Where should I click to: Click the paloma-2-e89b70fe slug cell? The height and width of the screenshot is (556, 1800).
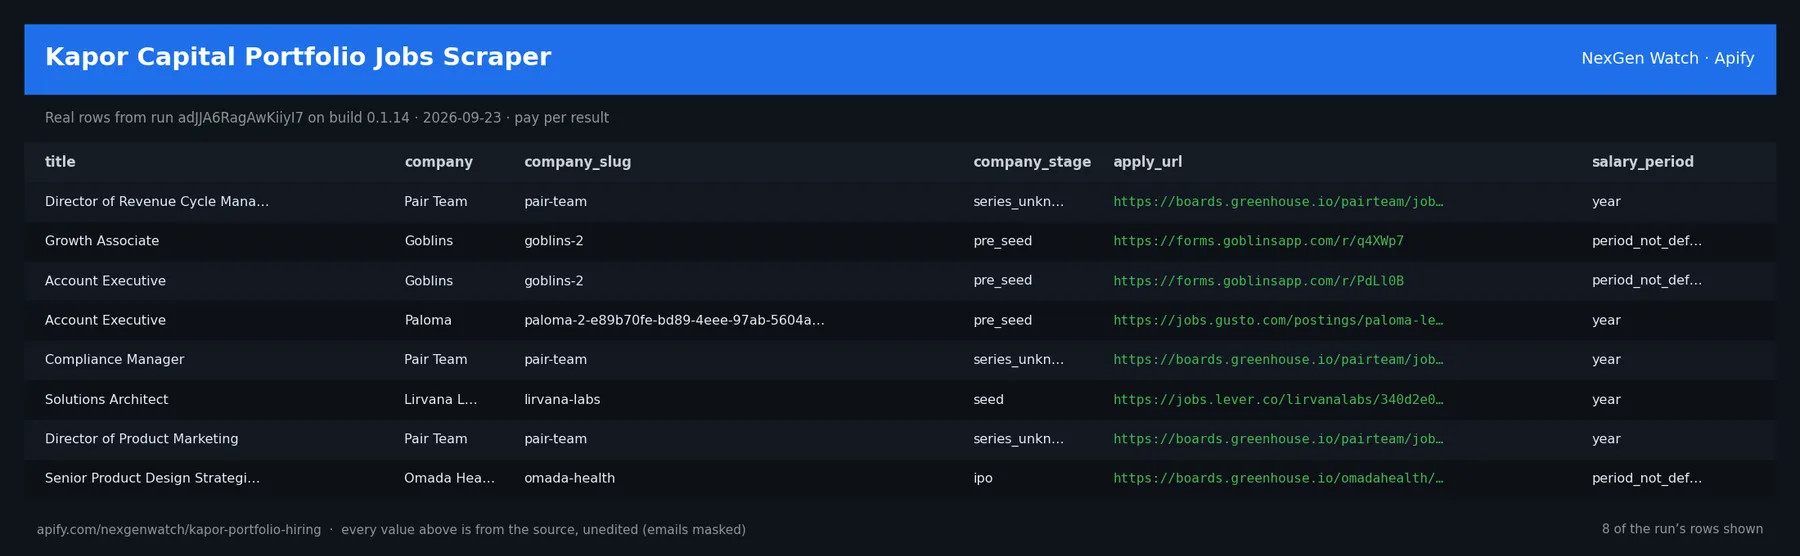674,320
